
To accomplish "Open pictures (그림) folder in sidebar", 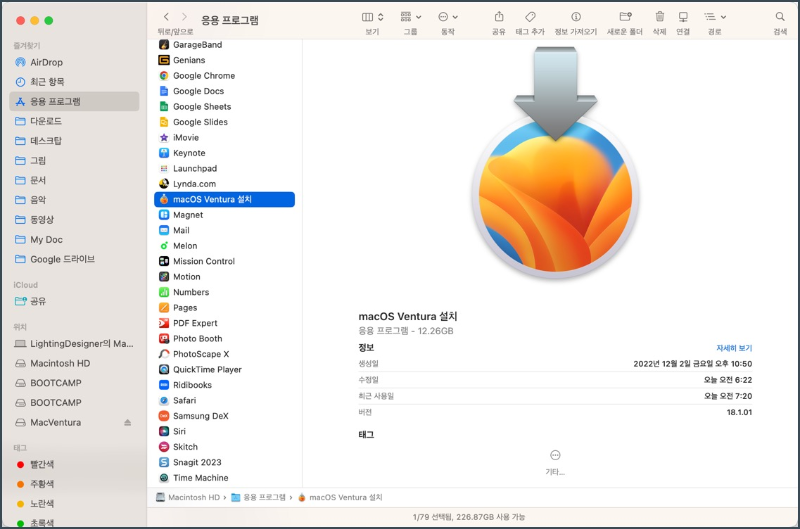I will (74, 161).
